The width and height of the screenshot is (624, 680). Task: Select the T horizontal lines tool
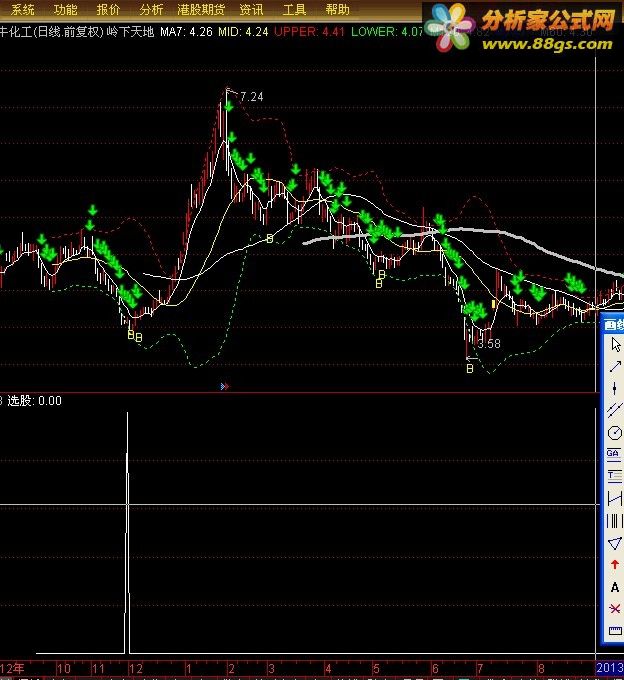click(614, 476)
